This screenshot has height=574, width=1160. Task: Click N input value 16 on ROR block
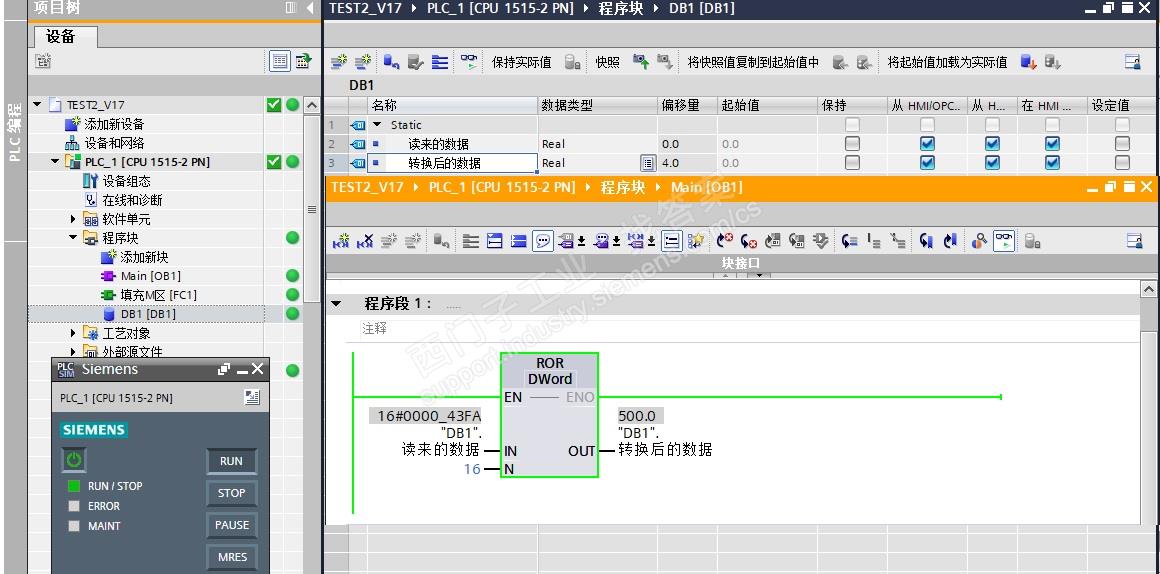(x=472, y=469)
